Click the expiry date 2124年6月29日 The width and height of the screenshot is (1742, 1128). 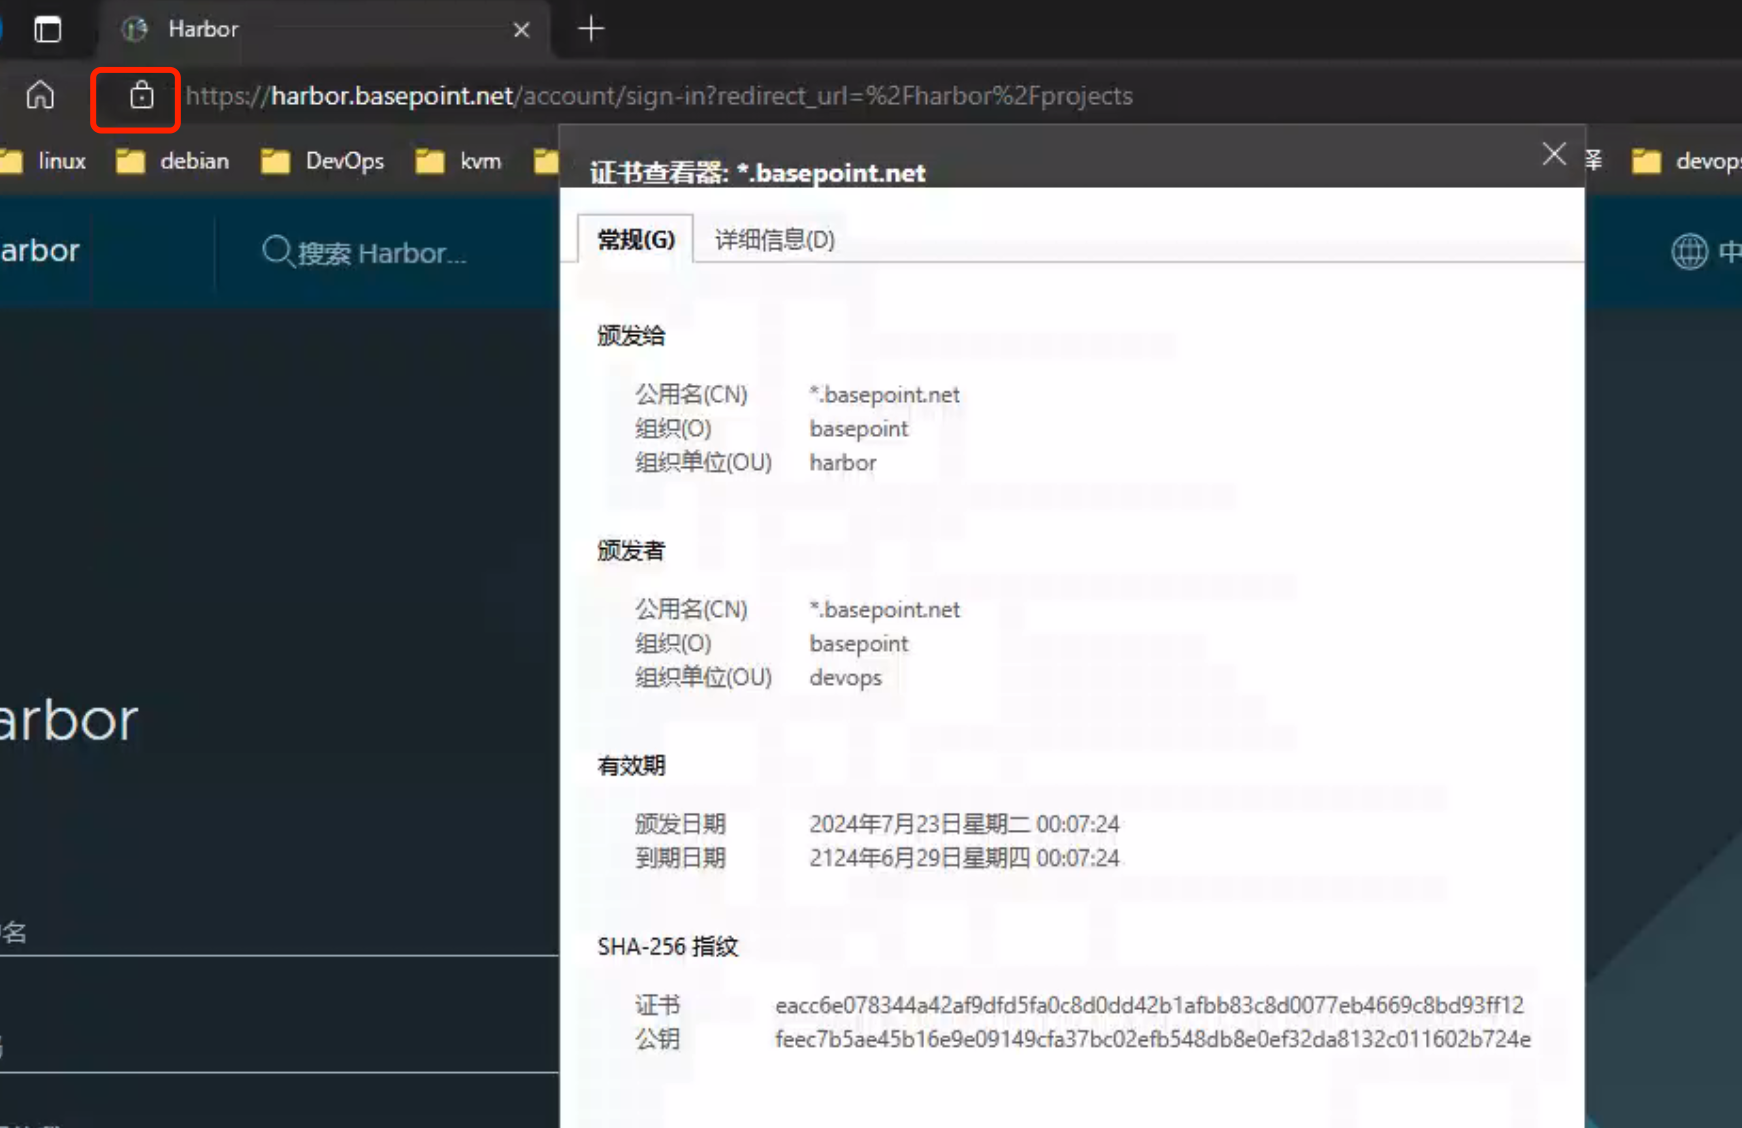click(x=964, y=859)
